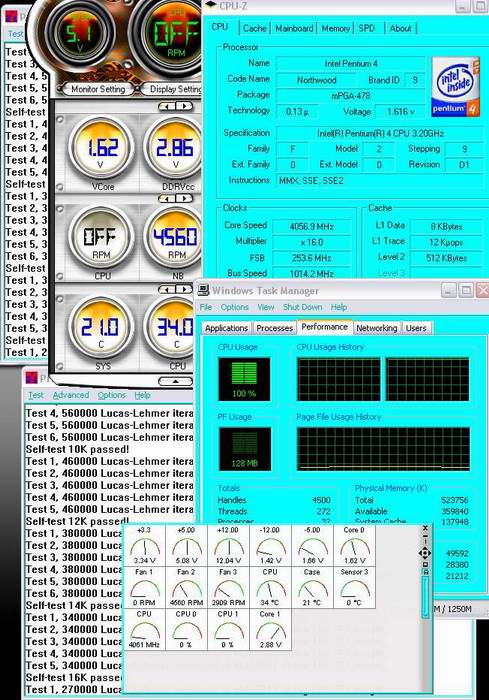Select the SPD tab in CPU-Z
This screenshot has height=700, width=489.
click(x=367, y=29)
